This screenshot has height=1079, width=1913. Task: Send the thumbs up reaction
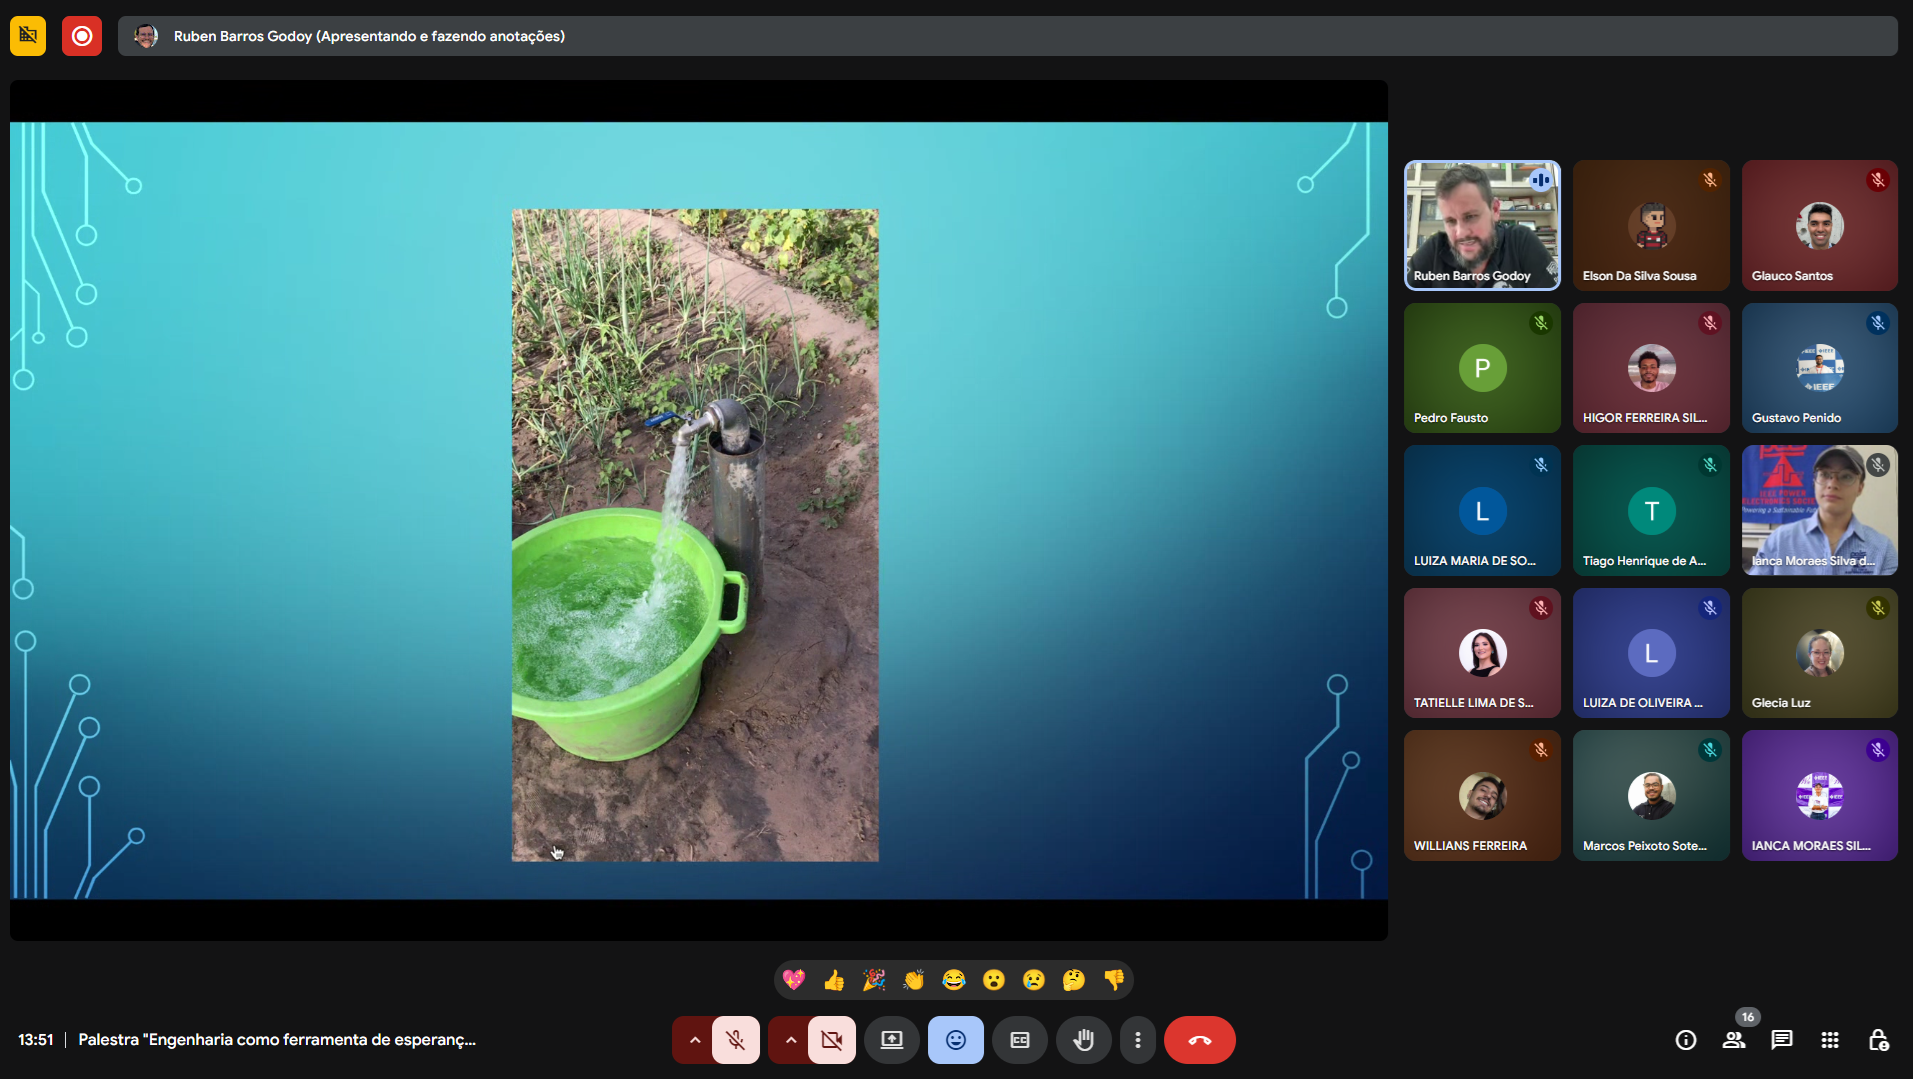(834, 980)
